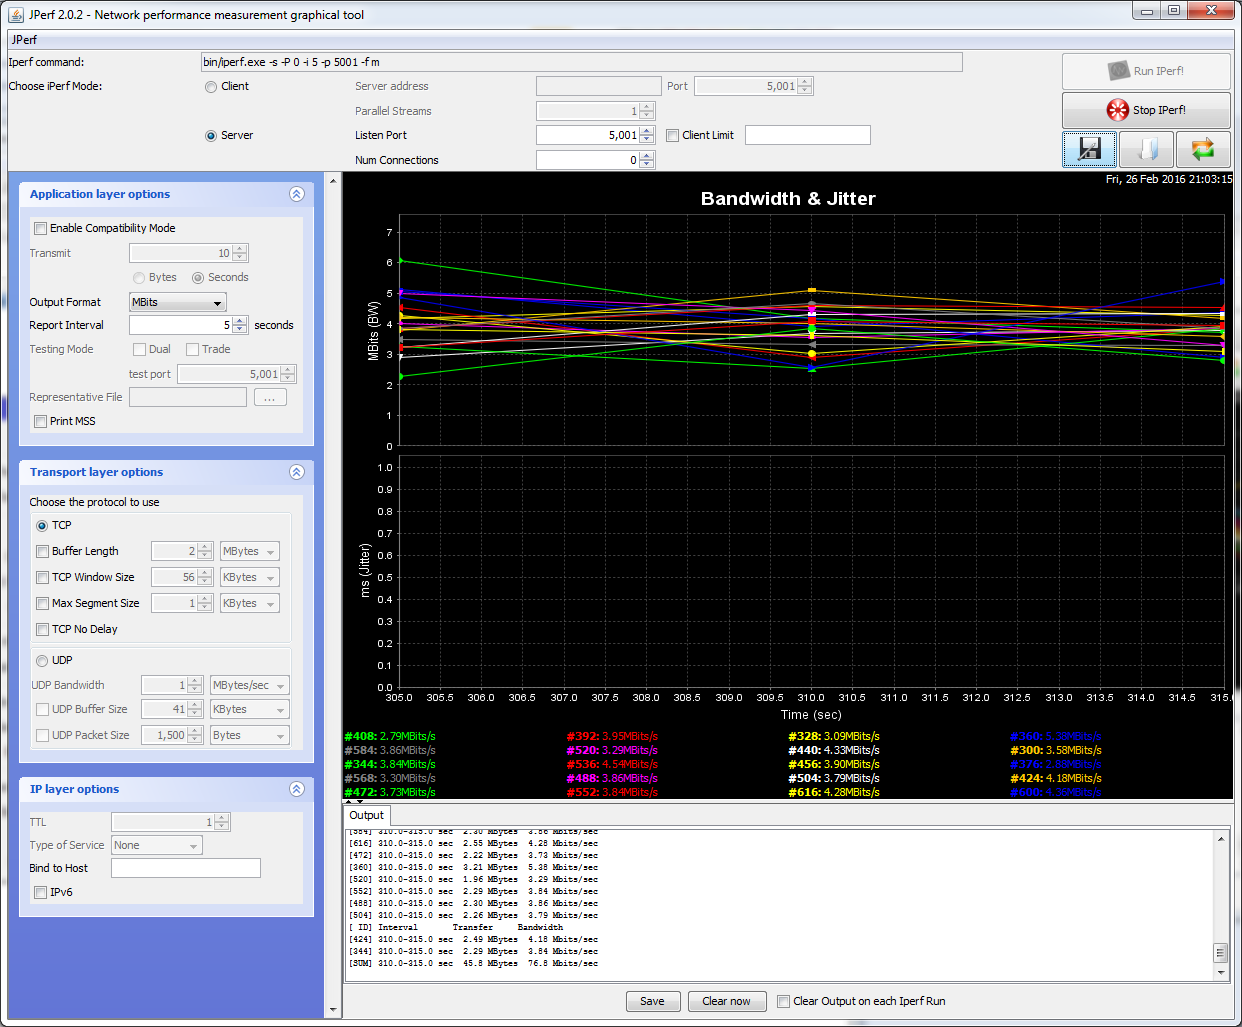Enable the TCP No Delay checkbox
1242x1027 pixels.
coord(43,630)
